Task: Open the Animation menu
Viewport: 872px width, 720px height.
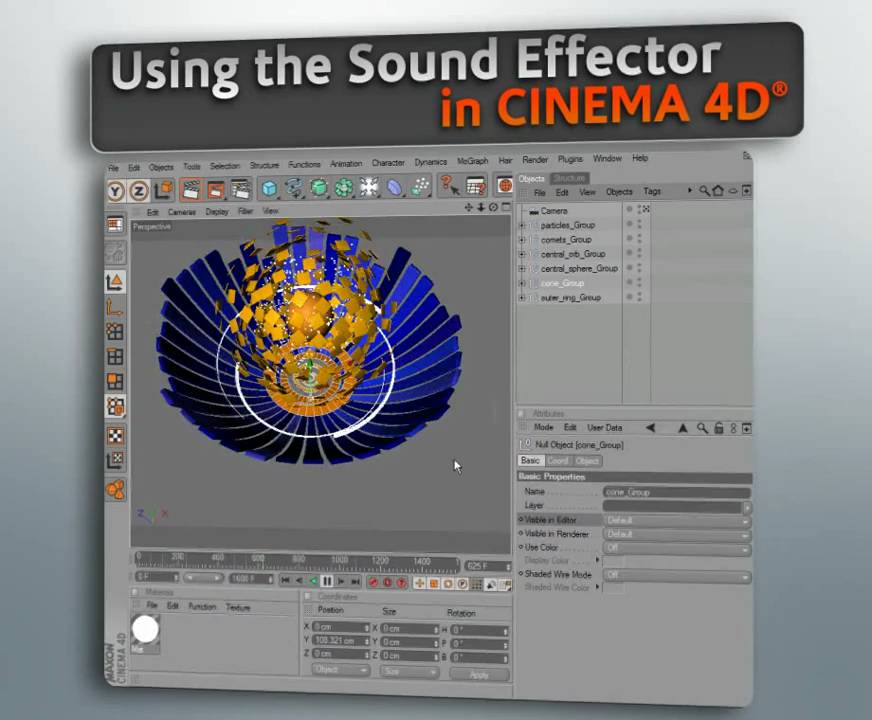Action: pos(346,163)
